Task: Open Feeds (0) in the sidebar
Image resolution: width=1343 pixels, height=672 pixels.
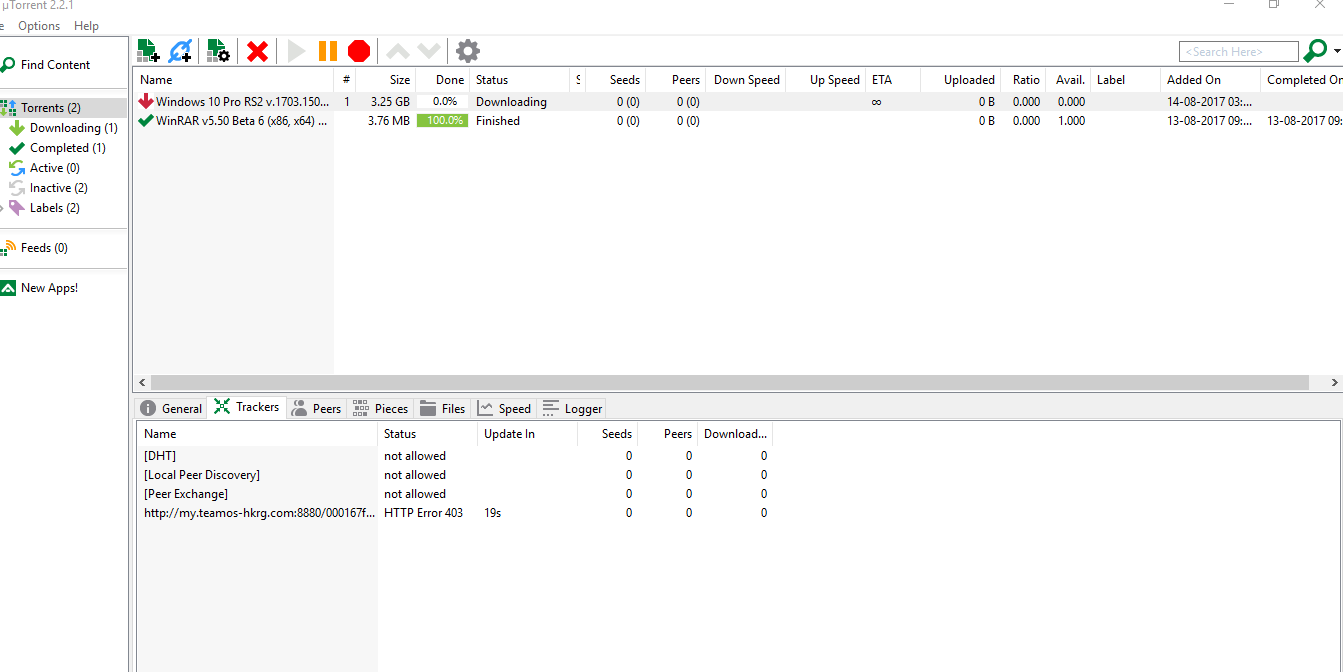Action: click(44, 248)
